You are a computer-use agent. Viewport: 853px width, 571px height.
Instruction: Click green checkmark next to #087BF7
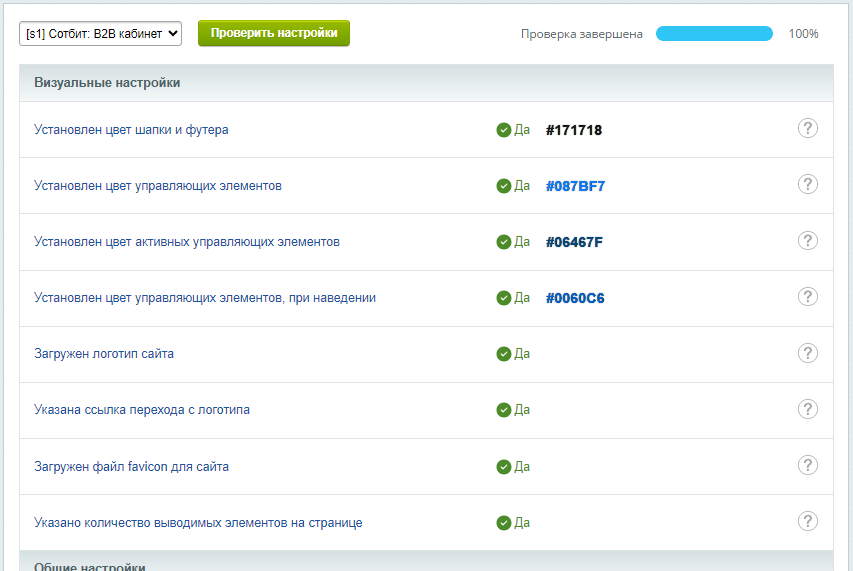pos(504,186)
